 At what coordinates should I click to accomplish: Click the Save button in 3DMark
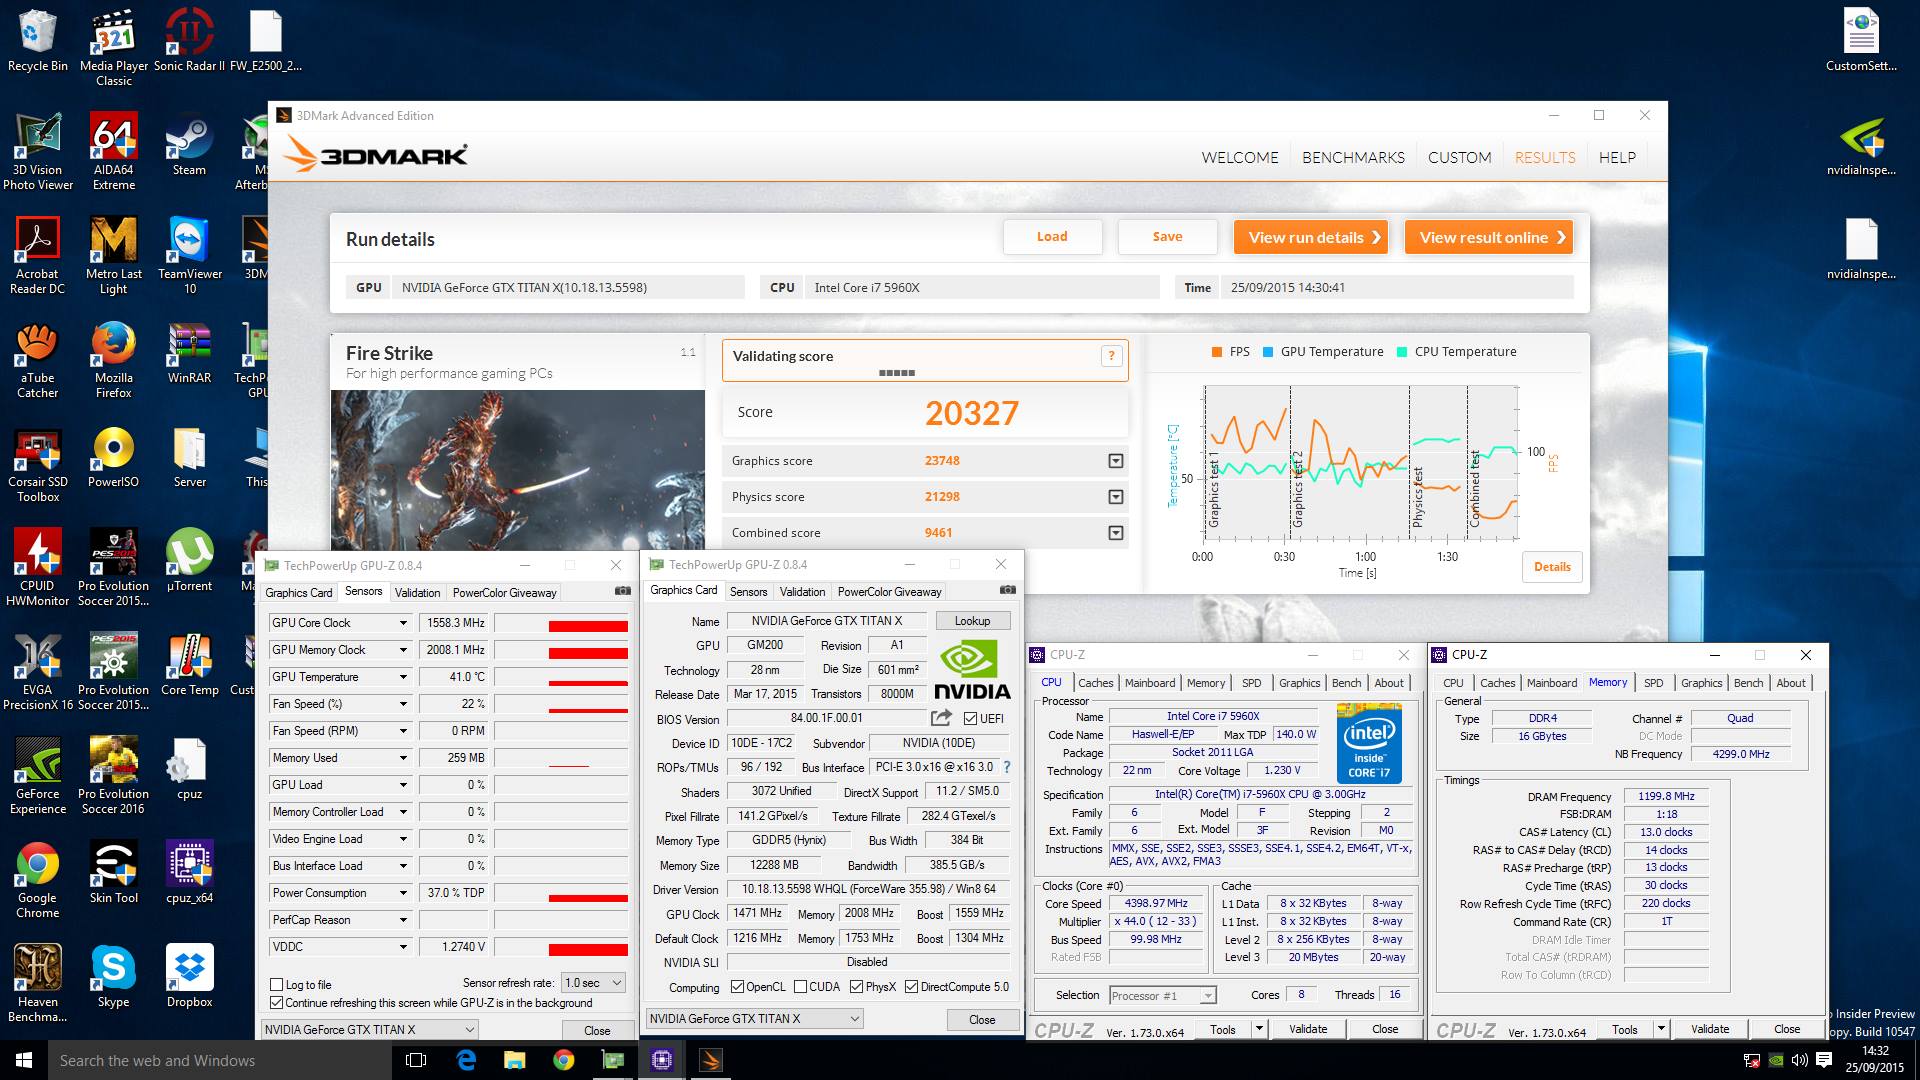(x=1167, y=237)
